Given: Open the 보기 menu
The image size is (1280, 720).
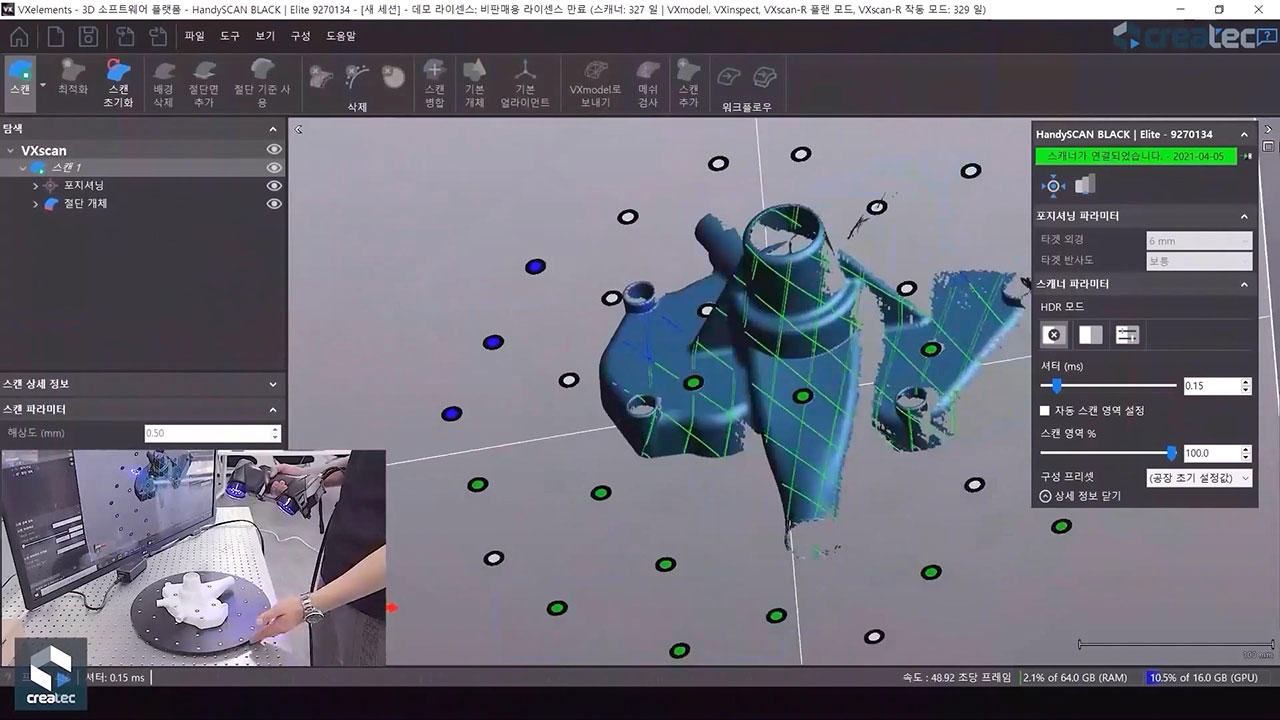Looking at the screenshot, I should [265, 36].
